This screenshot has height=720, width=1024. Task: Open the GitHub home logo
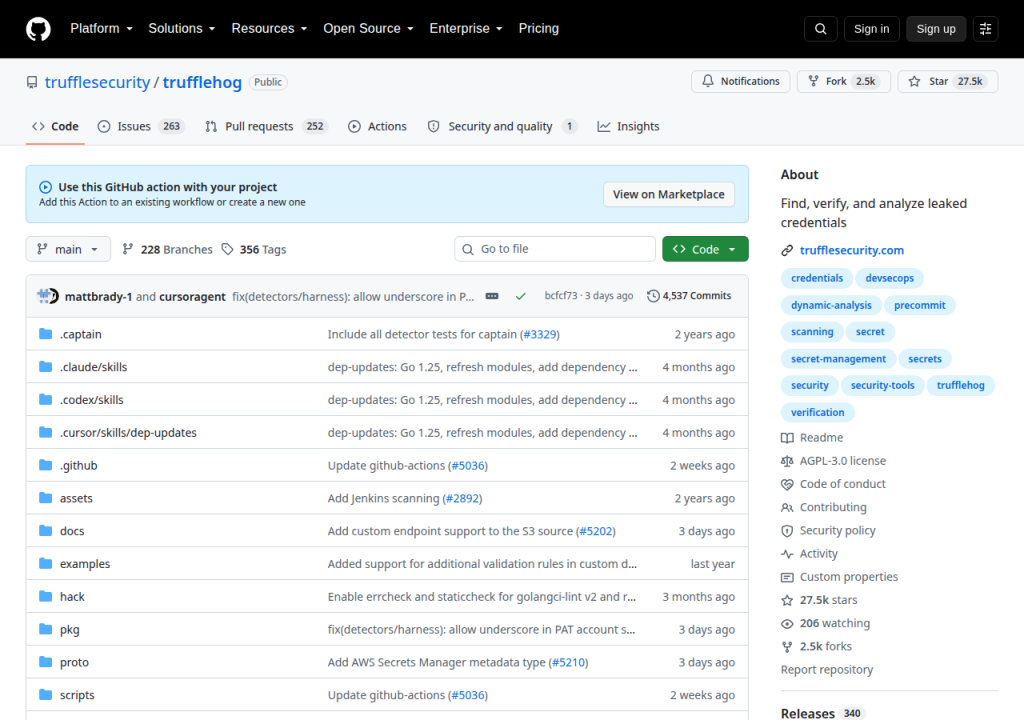coord(38,29)
